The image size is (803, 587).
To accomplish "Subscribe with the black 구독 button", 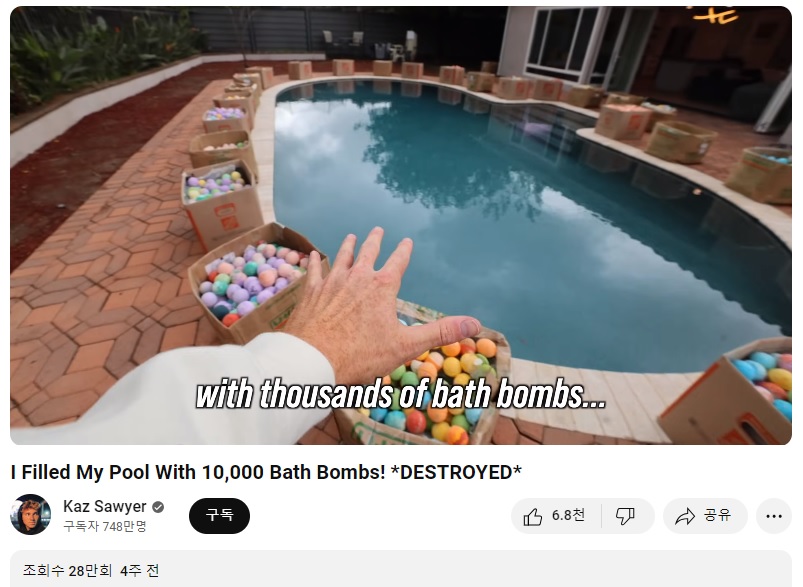I will (x=219, y=515).
